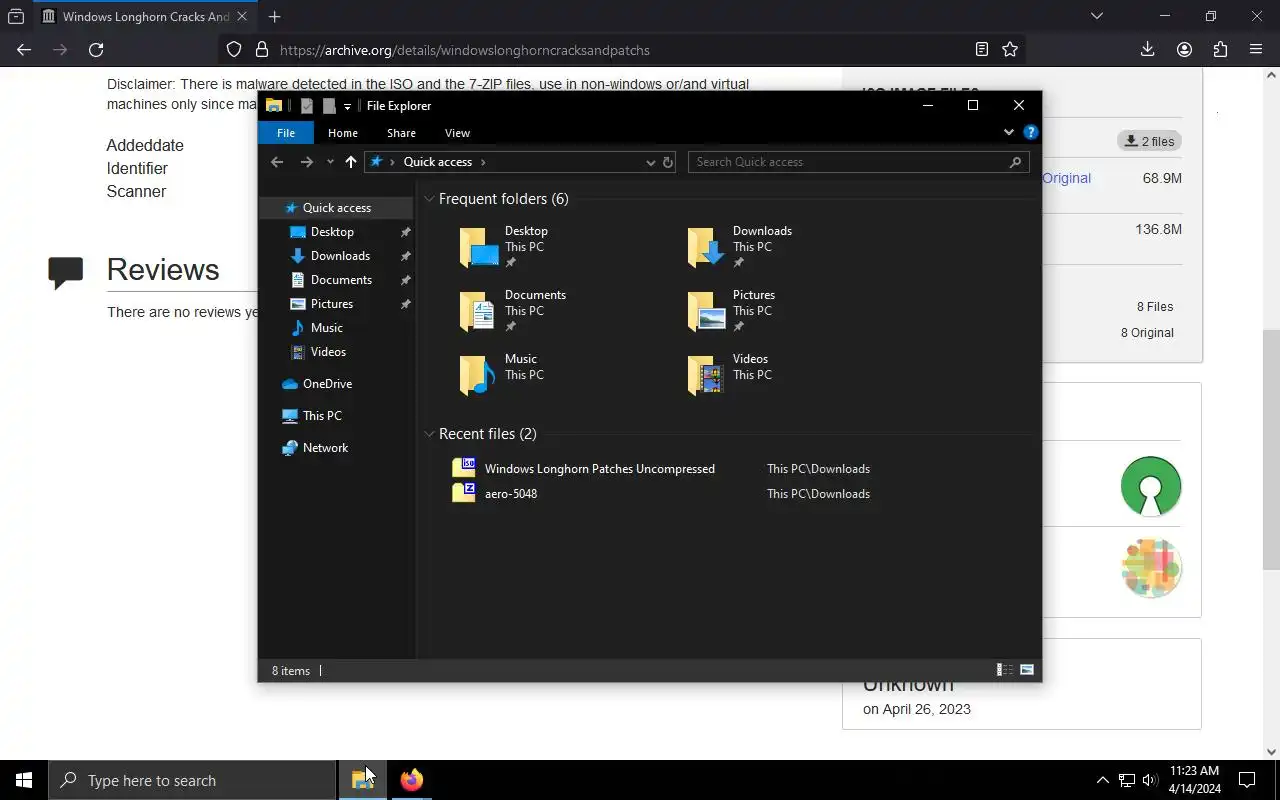Open the Share ribbon tab
Image resolution: width=1280 pixels, height=800 pixels.
[401, 133]
